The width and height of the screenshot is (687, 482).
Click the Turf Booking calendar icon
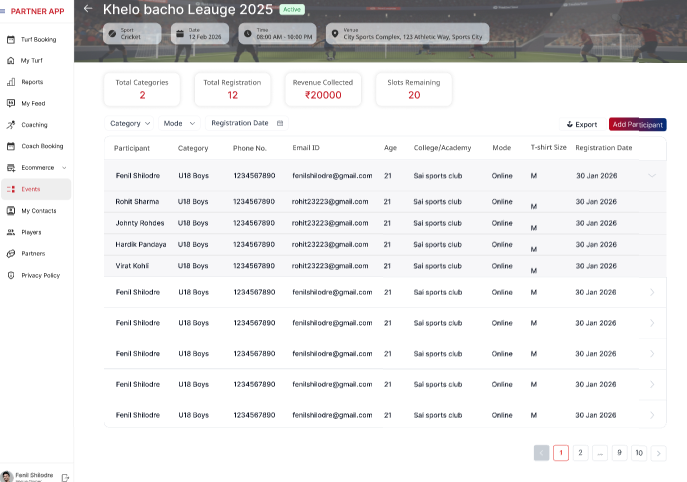(11, 39)
